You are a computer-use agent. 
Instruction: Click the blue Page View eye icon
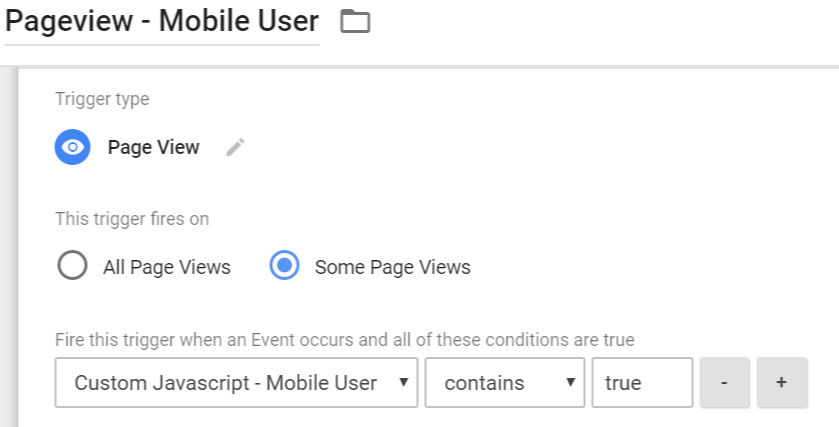coord(72,147)
